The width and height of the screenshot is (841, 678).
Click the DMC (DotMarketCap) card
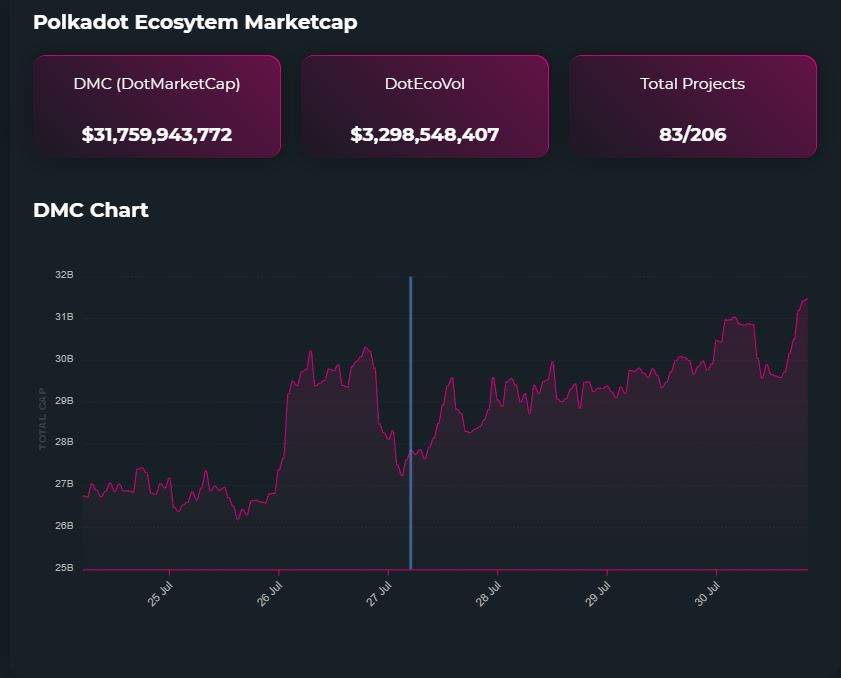pos(157,106)
